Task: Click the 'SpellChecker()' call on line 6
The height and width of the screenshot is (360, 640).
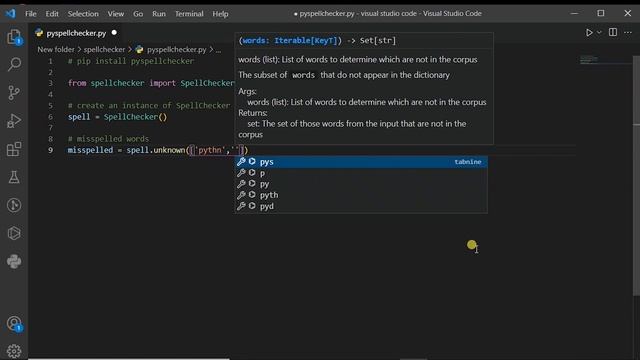Action: pos(136,117)
